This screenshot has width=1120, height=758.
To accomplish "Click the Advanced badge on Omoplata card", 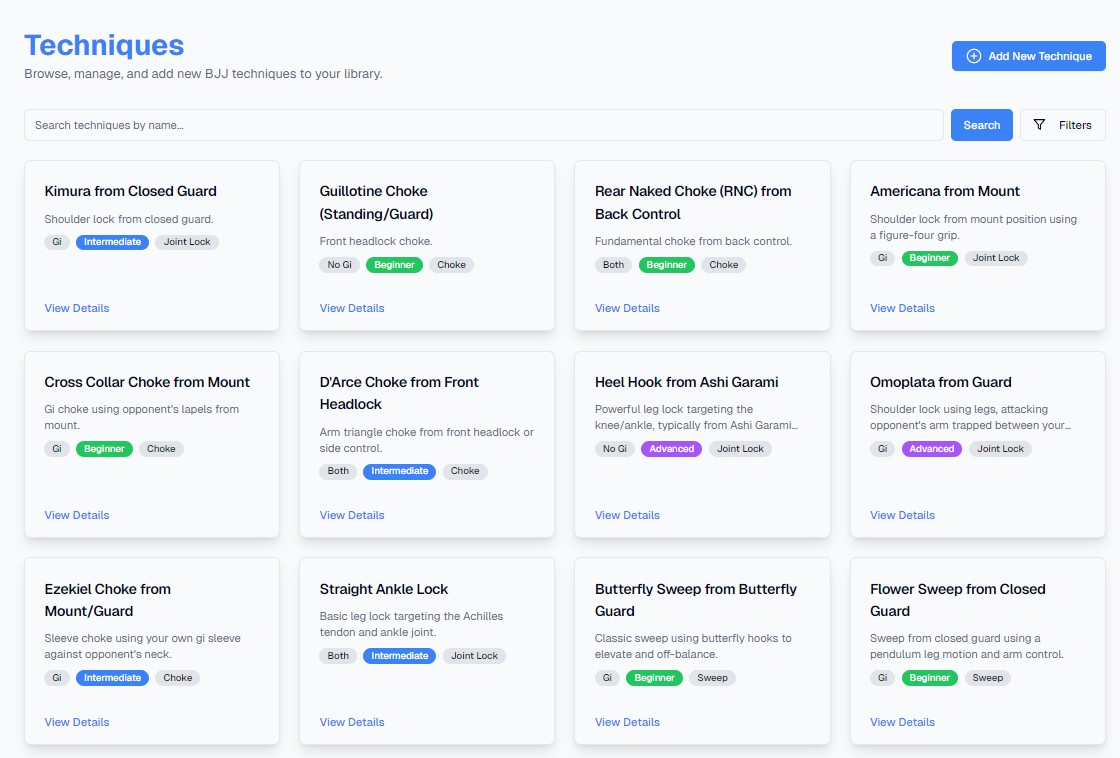I will tap(931, 449).
